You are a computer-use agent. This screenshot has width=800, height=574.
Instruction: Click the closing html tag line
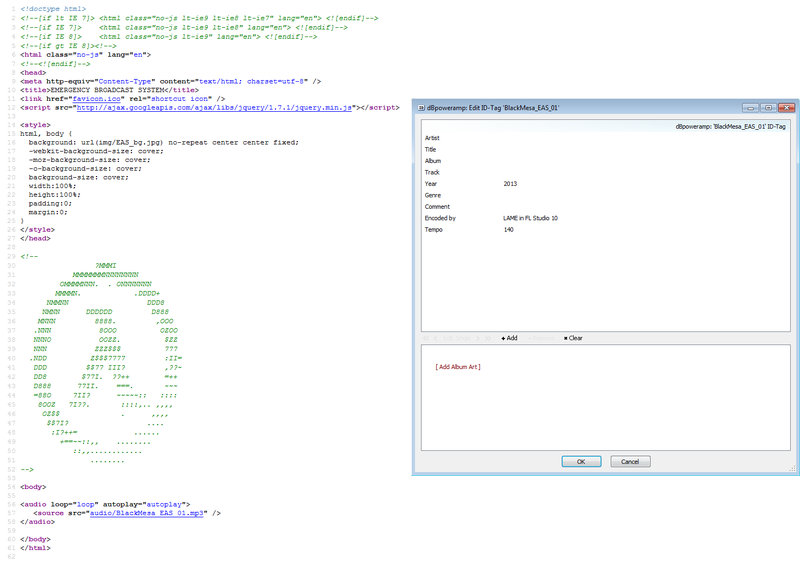[35, 548]
